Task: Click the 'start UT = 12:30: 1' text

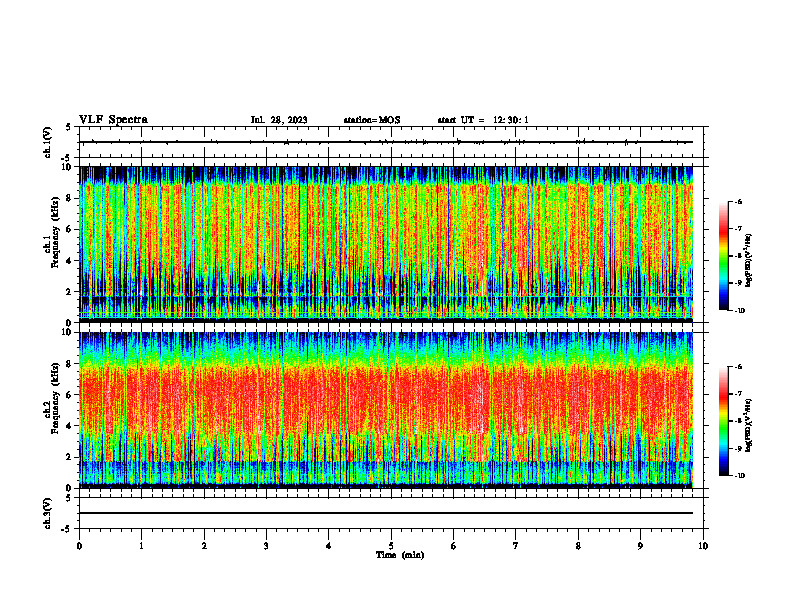Action: pos(482,120)
